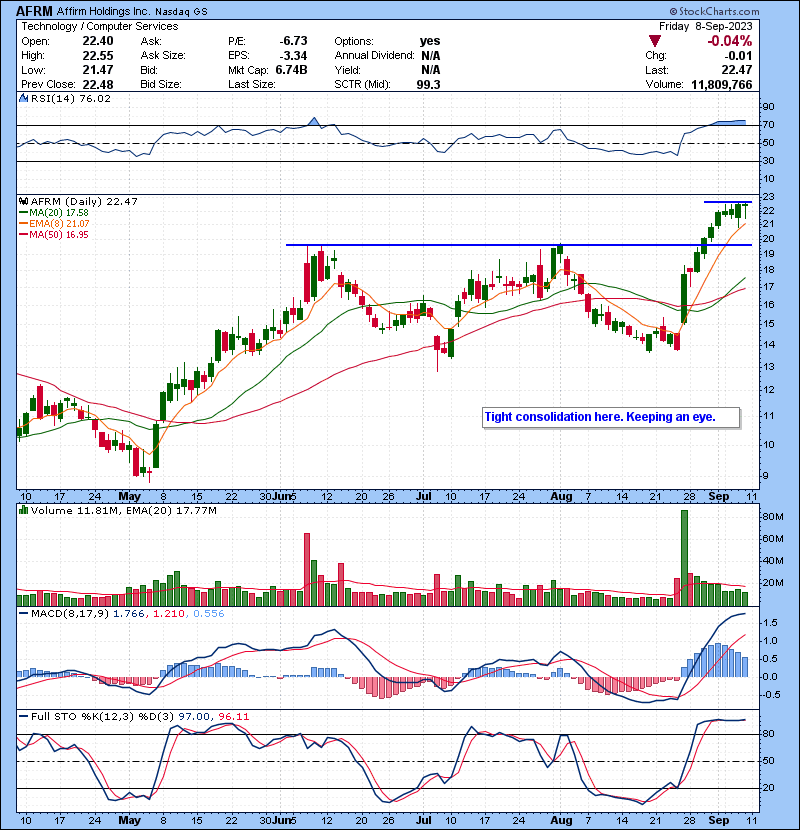This screenshot has height=830, width=800.
Task: Click the Annual Dividend N/A value
Action: click(430, 56)
